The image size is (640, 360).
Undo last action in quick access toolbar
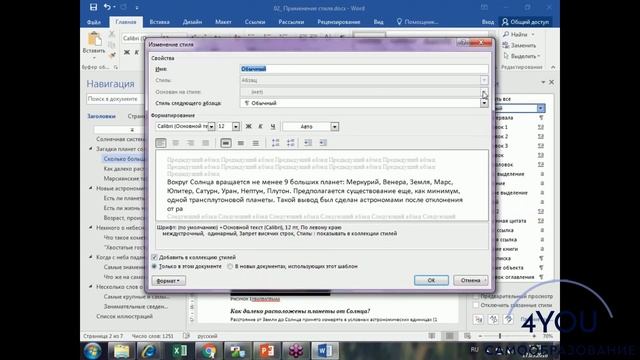point(107,7)
